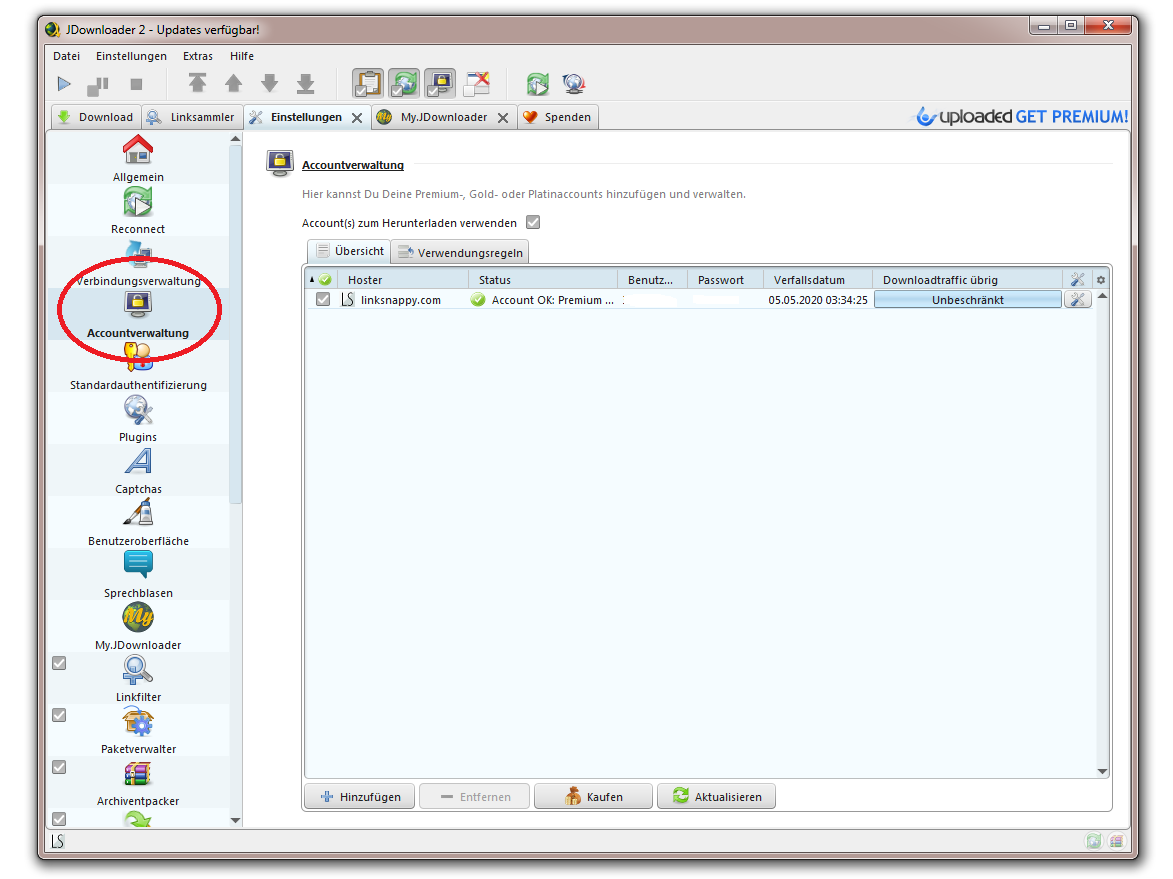The image size is (1173, 879).
Task: Close the My.JDownloader tab
Action: click(x=503, y=118)
